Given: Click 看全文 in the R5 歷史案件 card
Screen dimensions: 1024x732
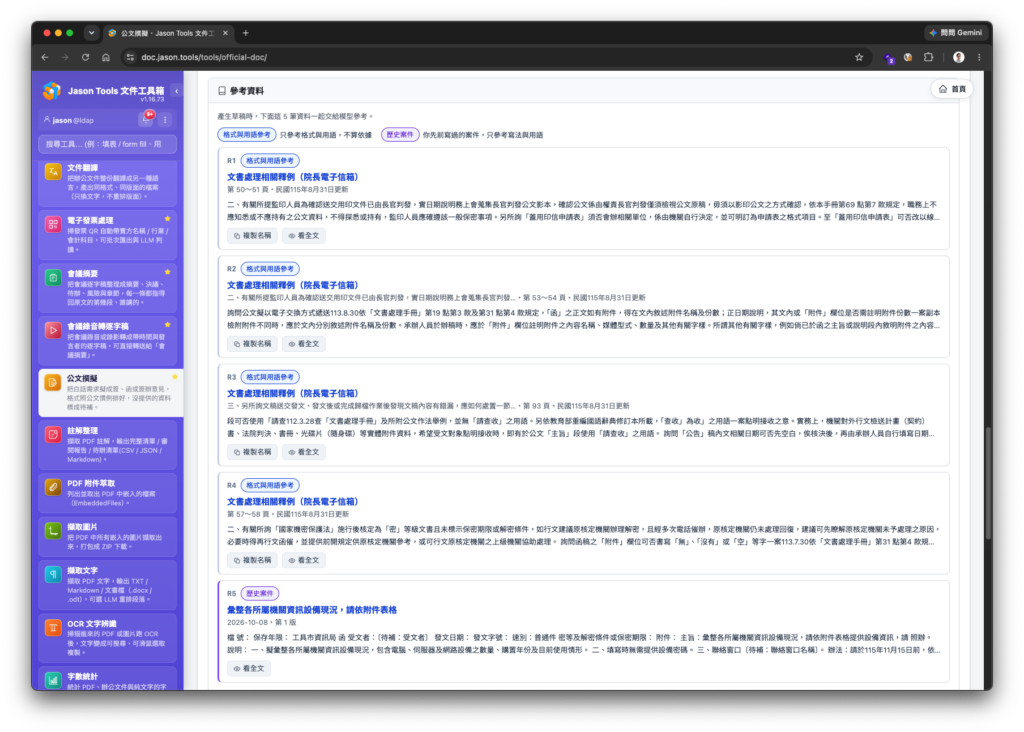Looking at the screenshot, I should (x=249, y=669).
